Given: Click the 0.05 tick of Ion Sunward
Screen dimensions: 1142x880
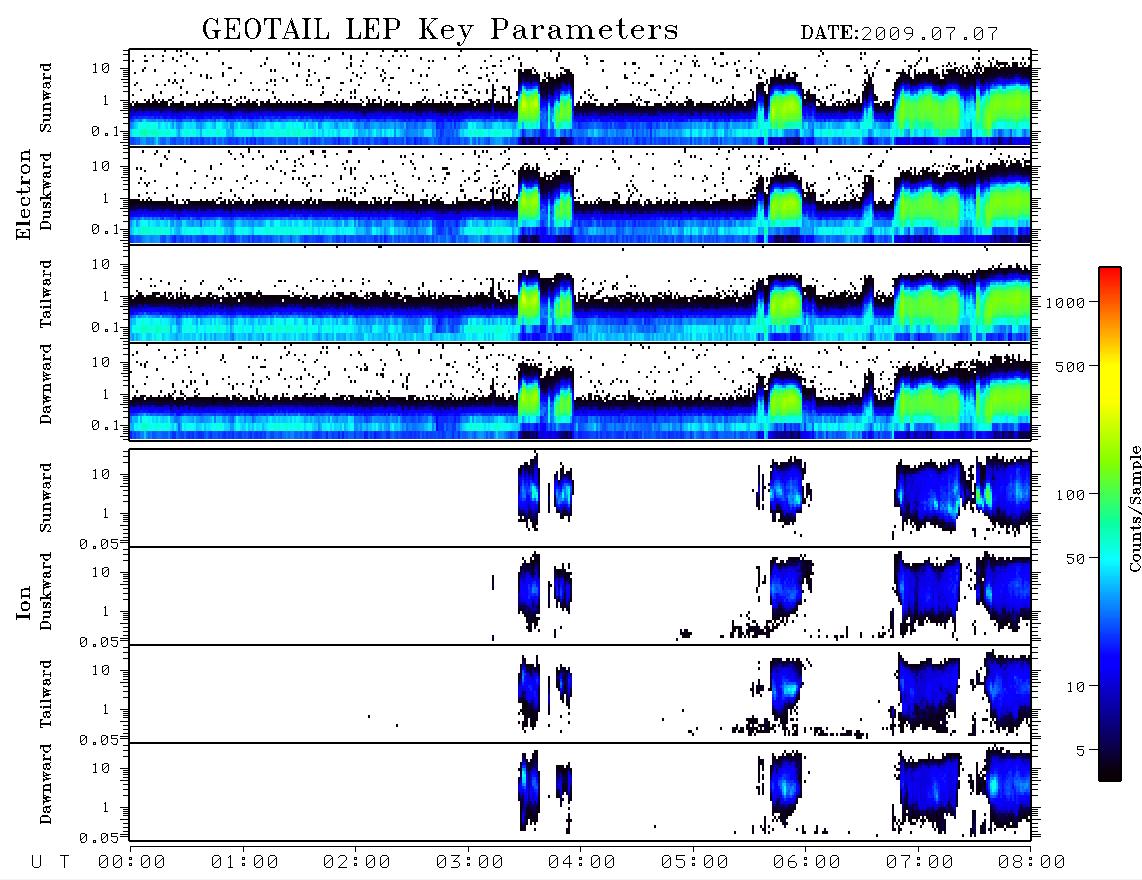Looking at the screenshot, I should tap(99, 544).
